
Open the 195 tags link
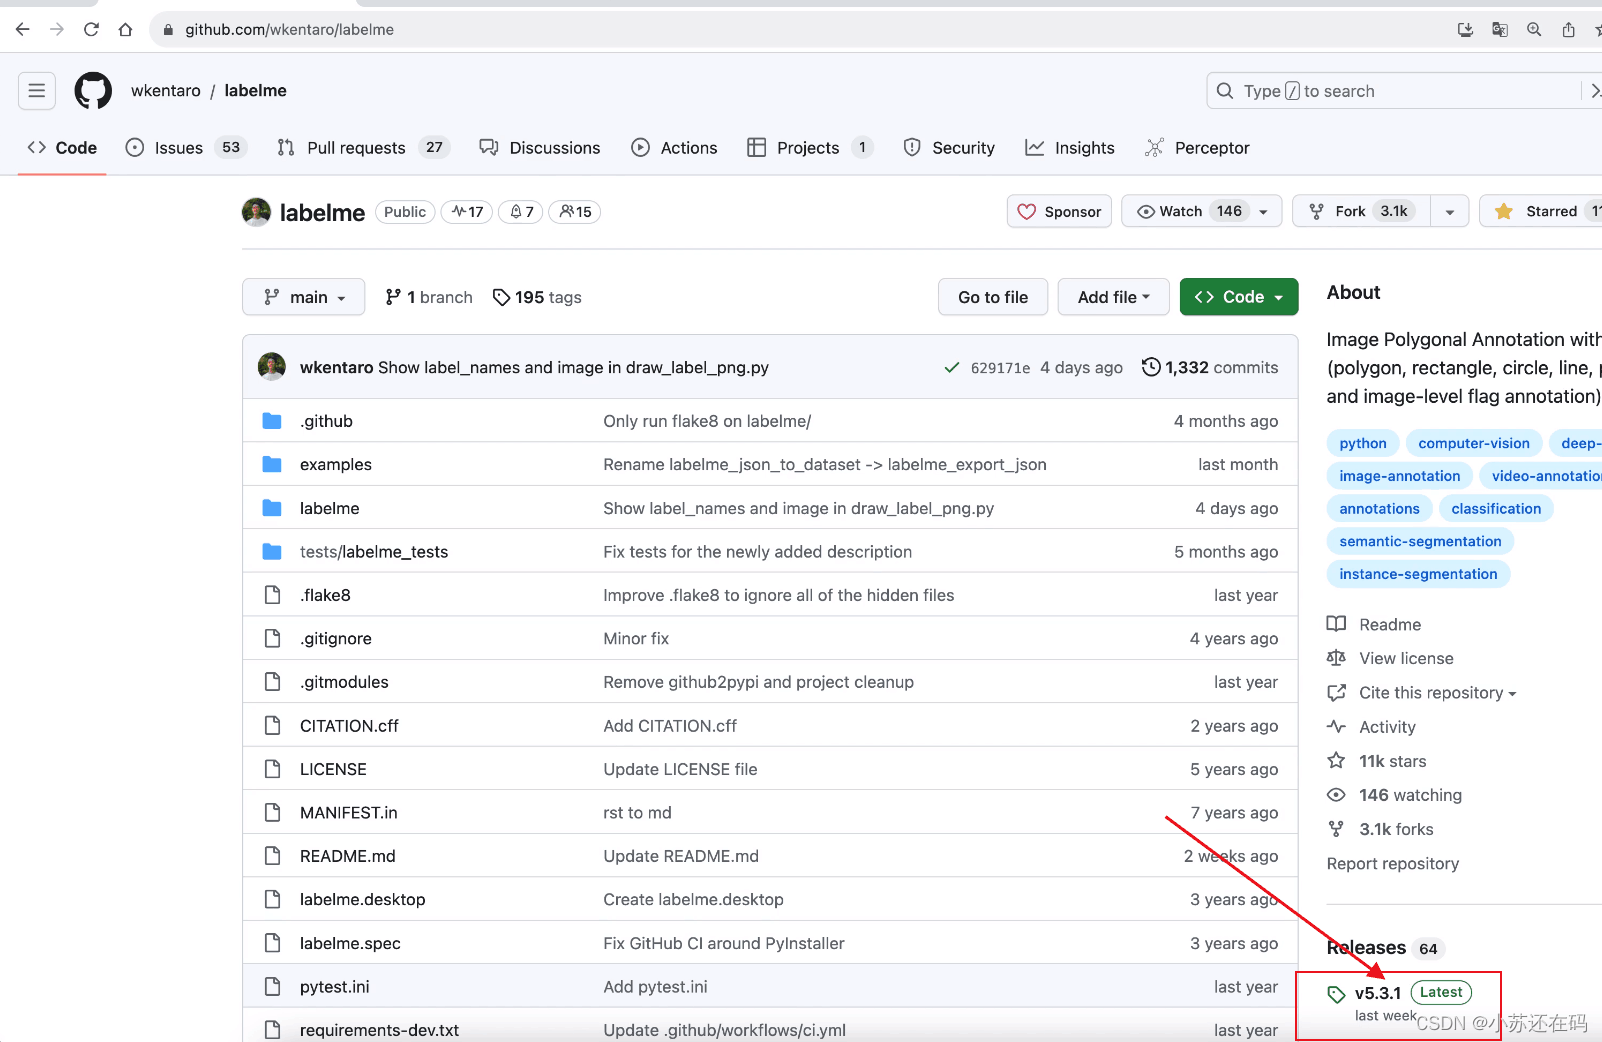coord(537,297)
